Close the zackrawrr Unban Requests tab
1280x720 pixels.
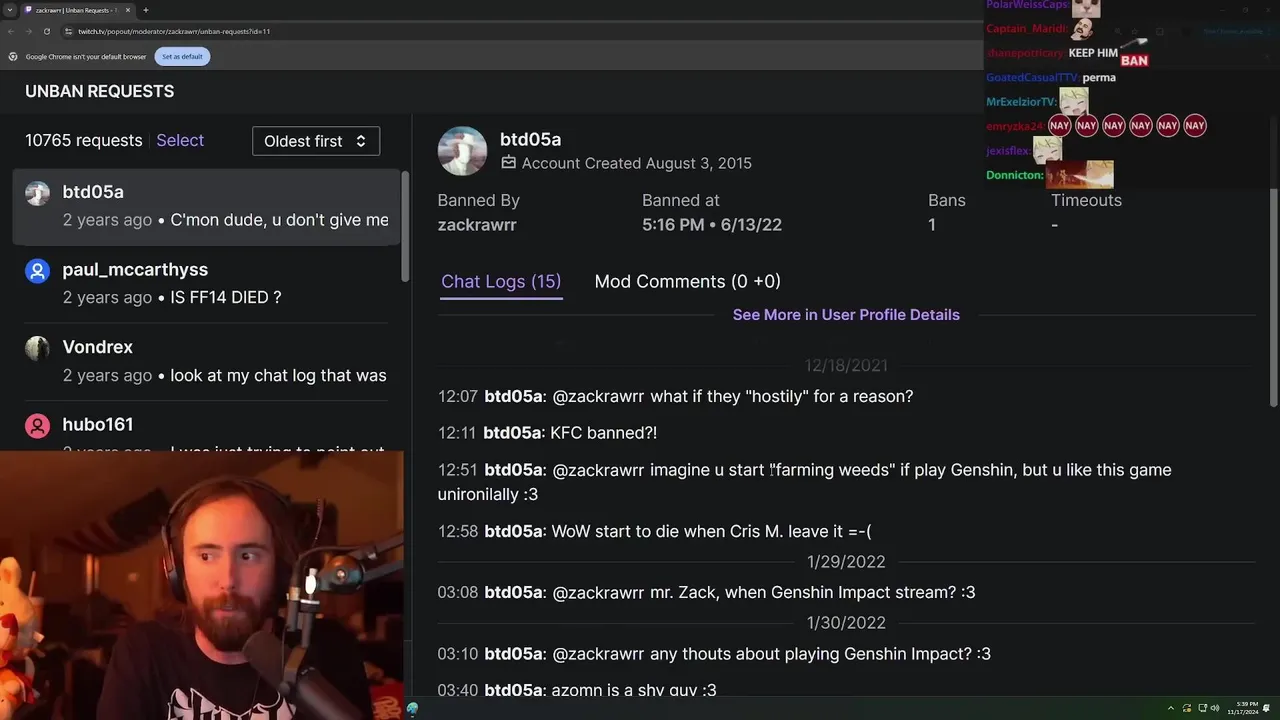(128, 10)
